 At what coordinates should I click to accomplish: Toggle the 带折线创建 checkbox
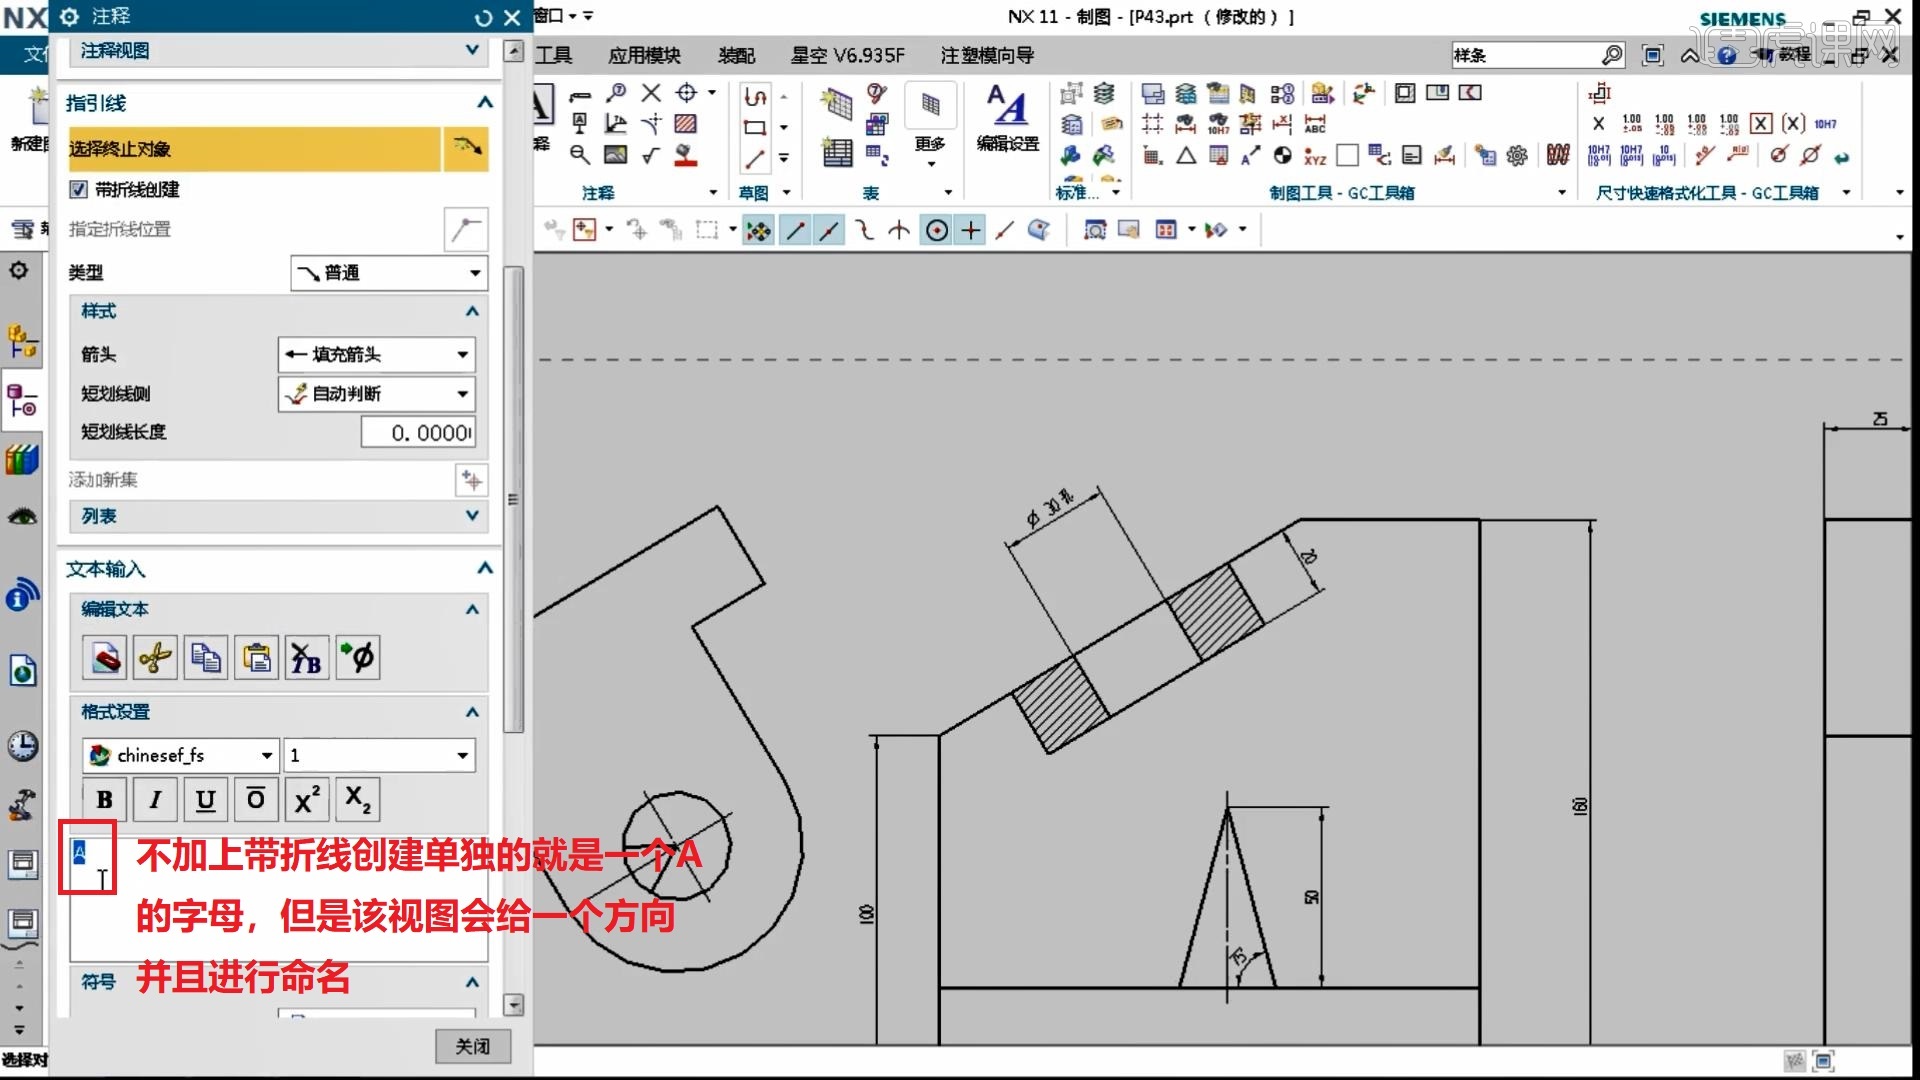[x=78, y=189]
